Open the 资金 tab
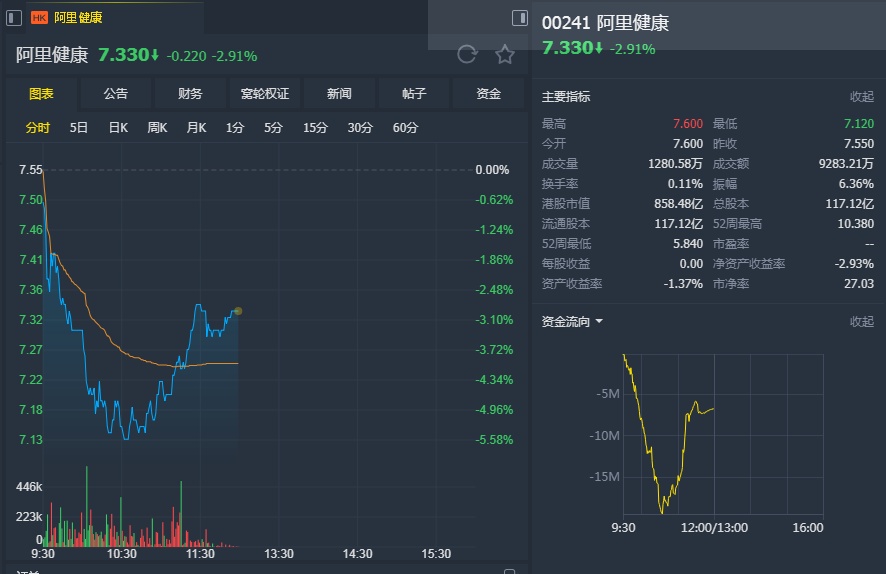 tap(488, 94)
